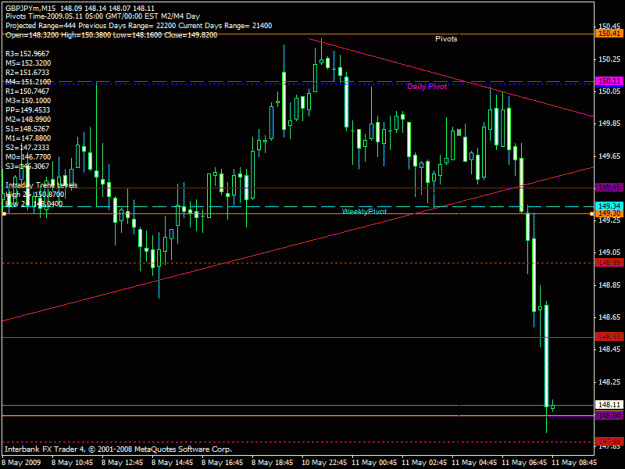Click the 148.85 price scale value
Viewport: 625px width, 469px height.
pyautogui.click(x=609, y=285)
